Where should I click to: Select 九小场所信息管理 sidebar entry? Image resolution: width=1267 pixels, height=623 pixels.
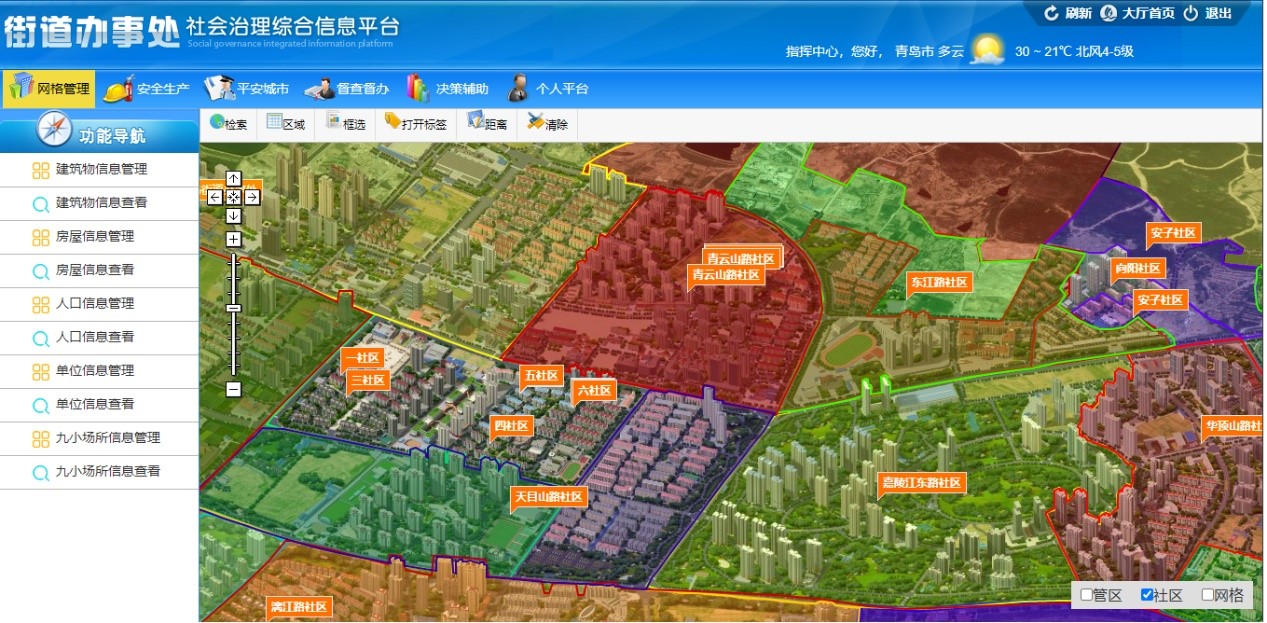coord(107,438)
